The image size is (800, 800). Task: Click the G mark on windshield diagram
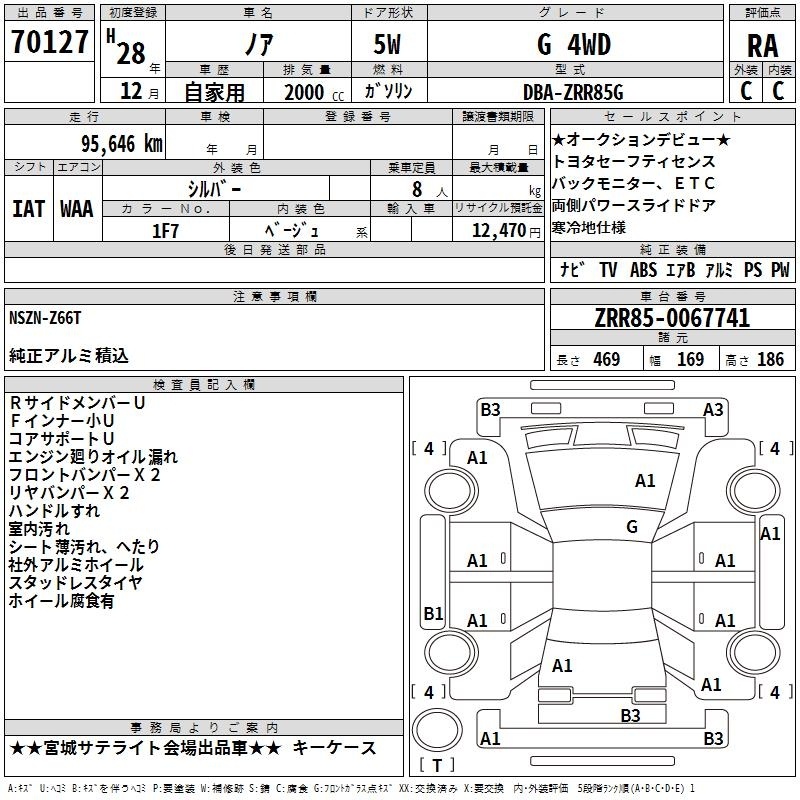point(632,527)
